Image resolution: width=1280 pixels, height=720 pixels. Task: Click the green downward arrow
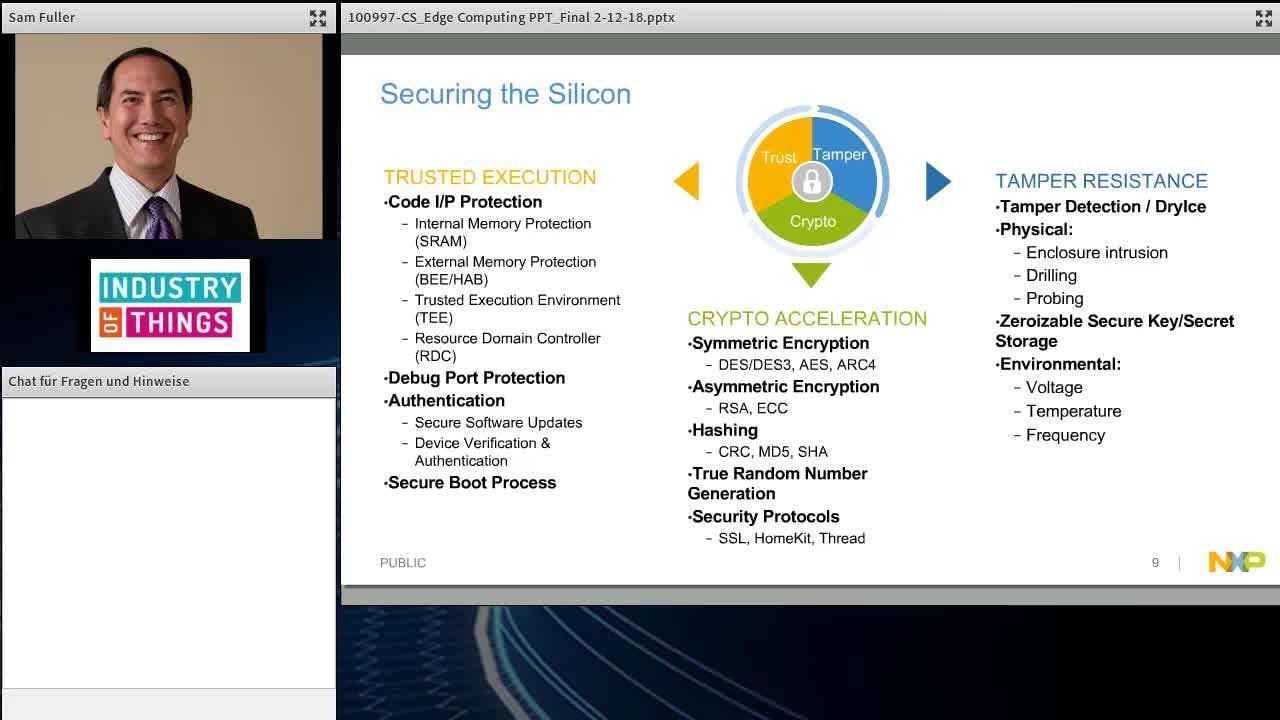click(x=811, y=273)
